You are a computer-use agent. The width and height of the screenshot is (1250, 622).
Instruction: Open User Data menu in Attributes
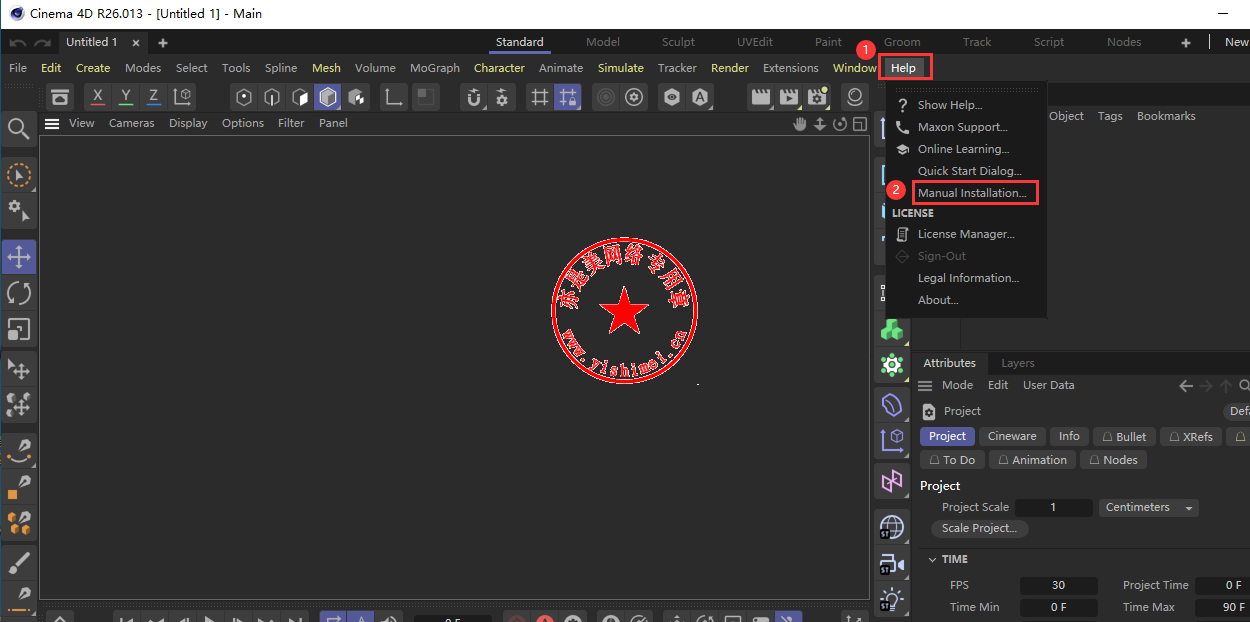1048,385
